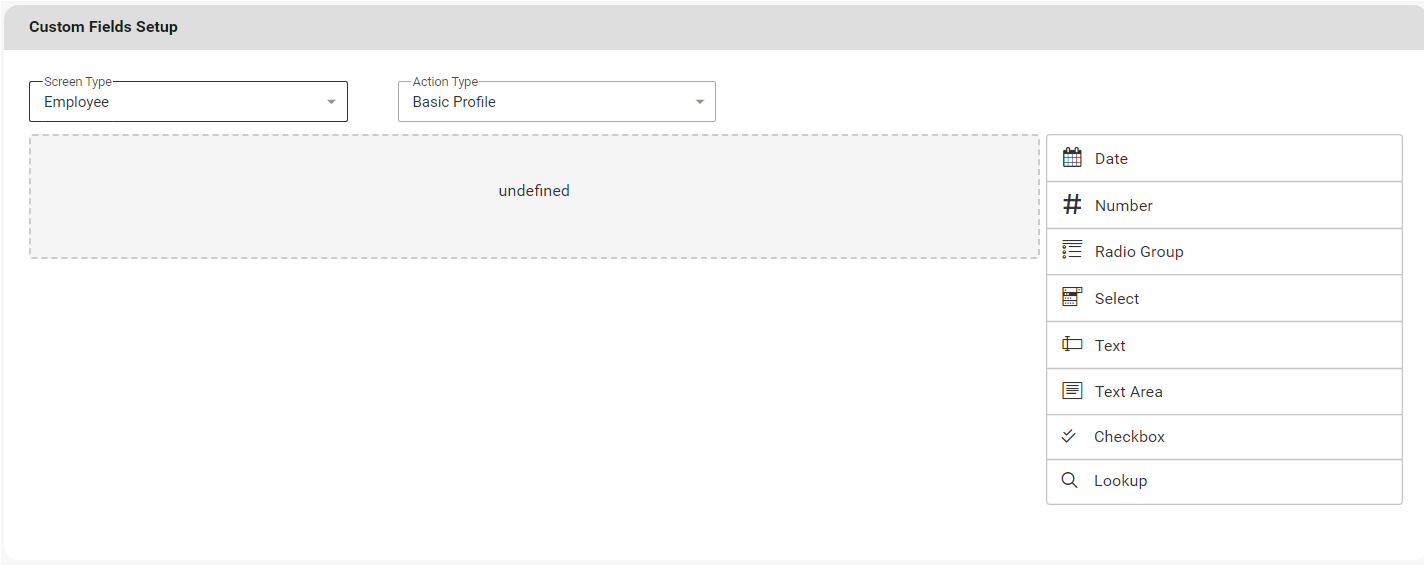The width and height of the screenshot is (1425, 566).
Task: Open the Employee screen type combo box
Action: 180,102
